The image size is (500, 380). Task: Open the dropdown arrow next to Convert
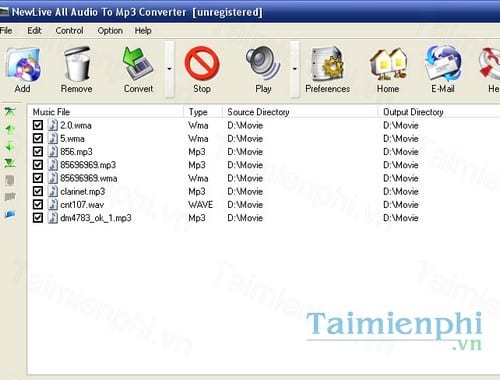pyautogui.click(x=169, y=69)
